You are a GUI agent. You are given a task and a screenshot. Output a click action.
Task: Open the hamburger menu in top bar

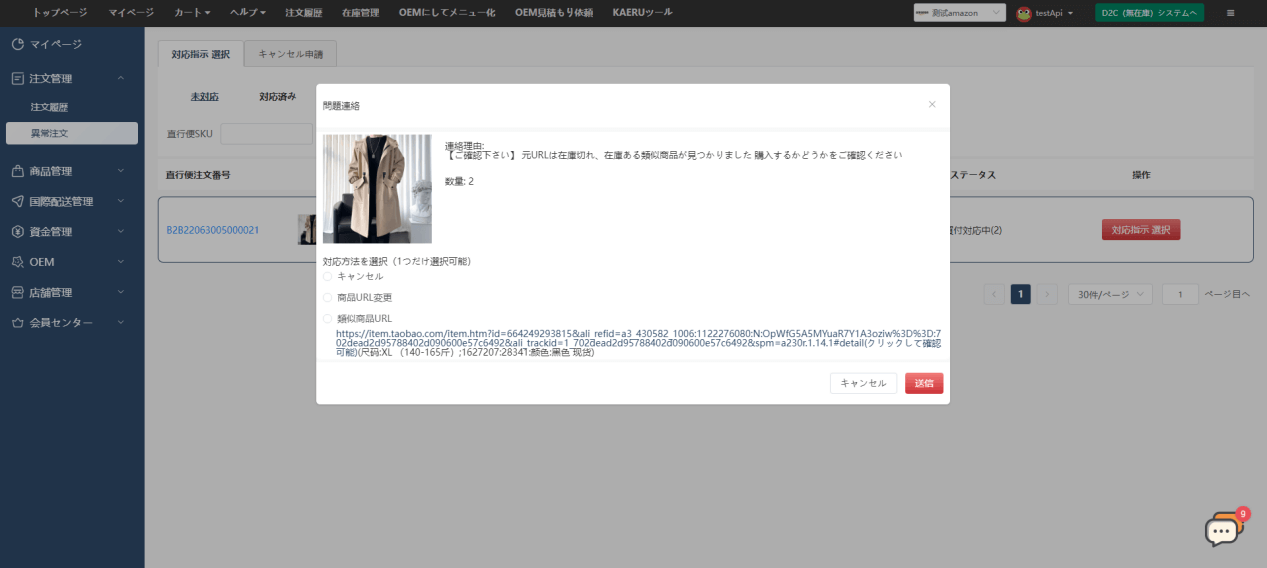tap(1229, 13)
